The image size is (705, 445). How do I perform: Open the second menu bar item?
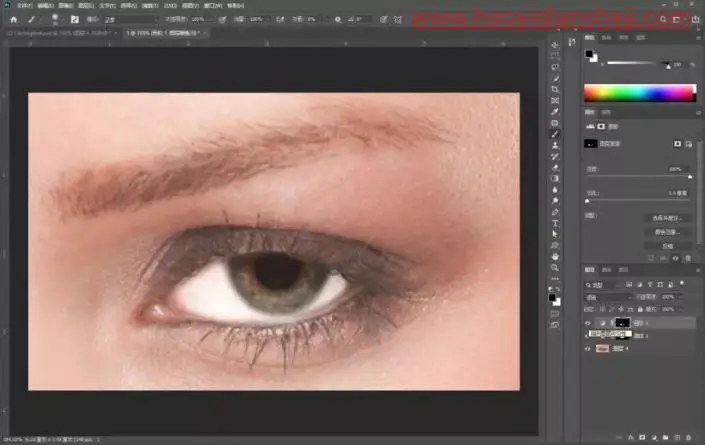[45, 6]
